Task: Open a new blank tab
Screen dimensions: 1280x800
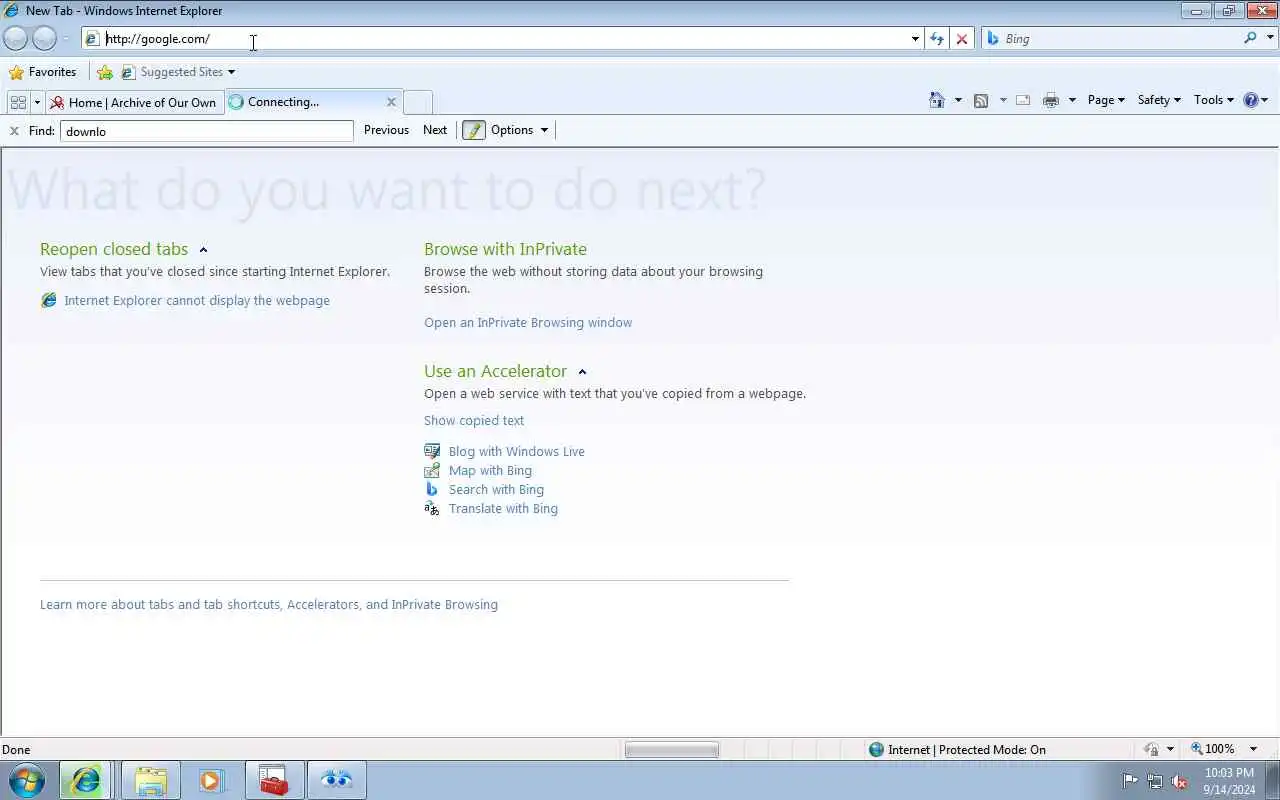Action: tap(418, 102)
